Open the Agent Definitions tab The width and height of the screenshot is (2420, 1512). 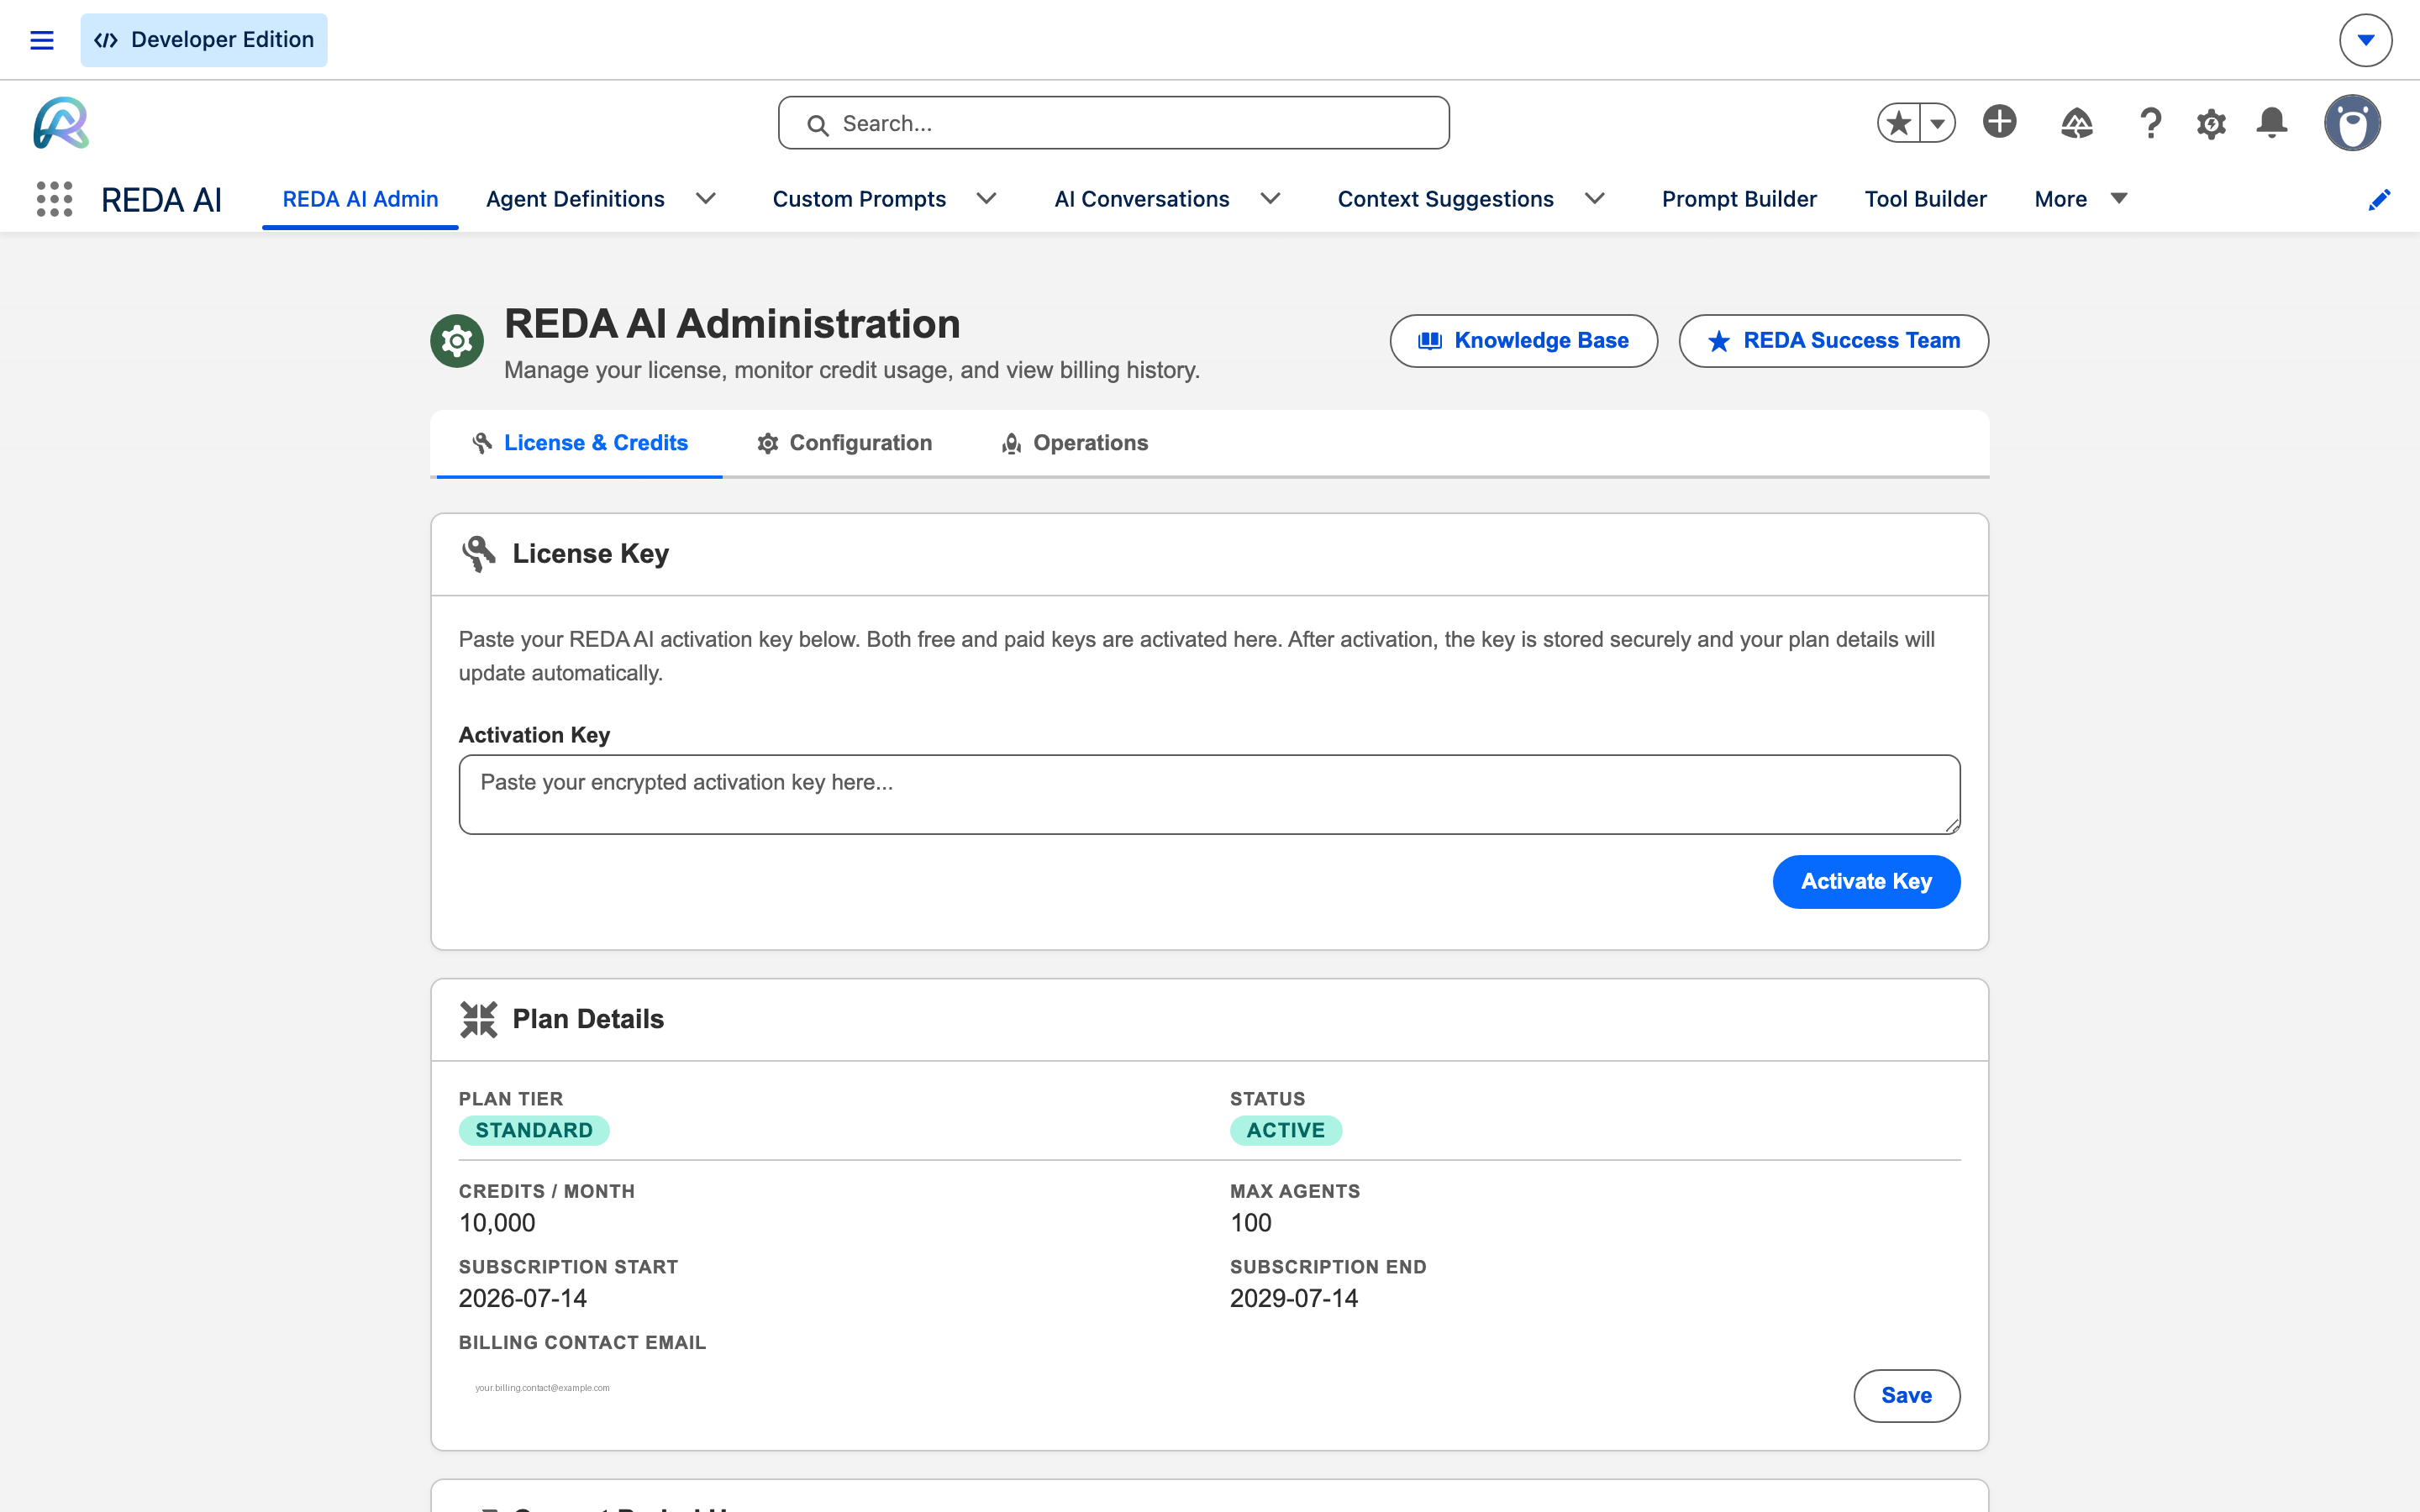575,199
